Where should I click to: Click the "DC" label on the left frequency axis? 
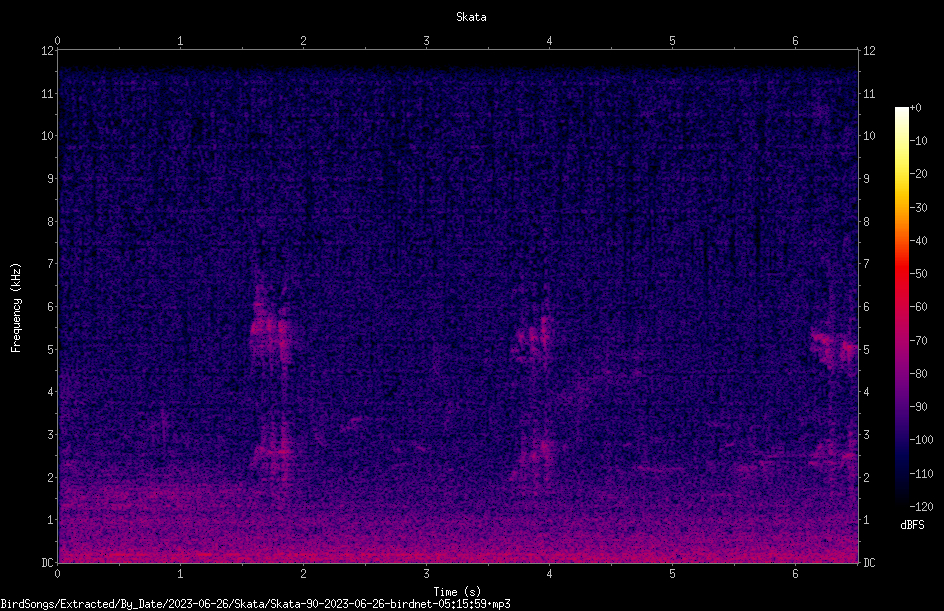(x=47, y=563)
